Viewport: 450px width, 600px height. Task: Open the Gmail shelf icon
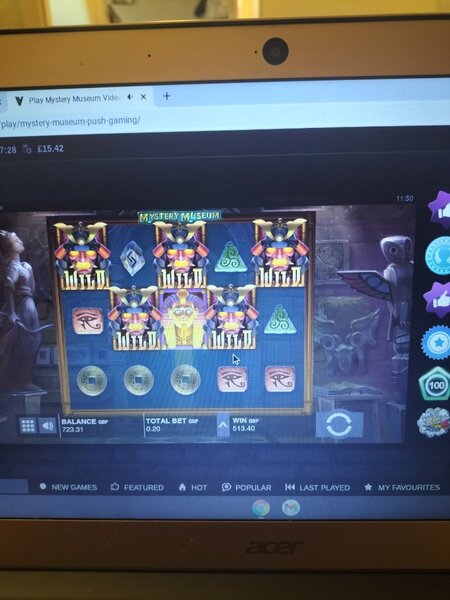[x=291, y=508]
